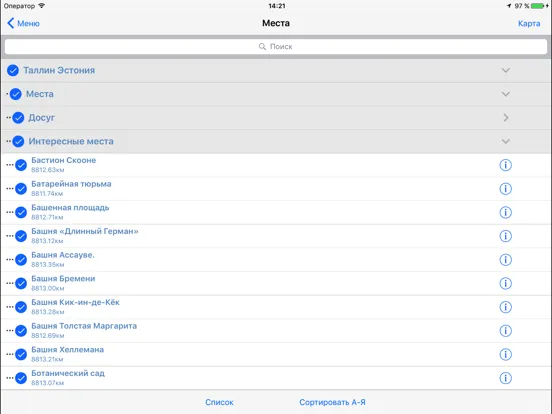
Task: Go back to Меню
Action: pos(23,23)
